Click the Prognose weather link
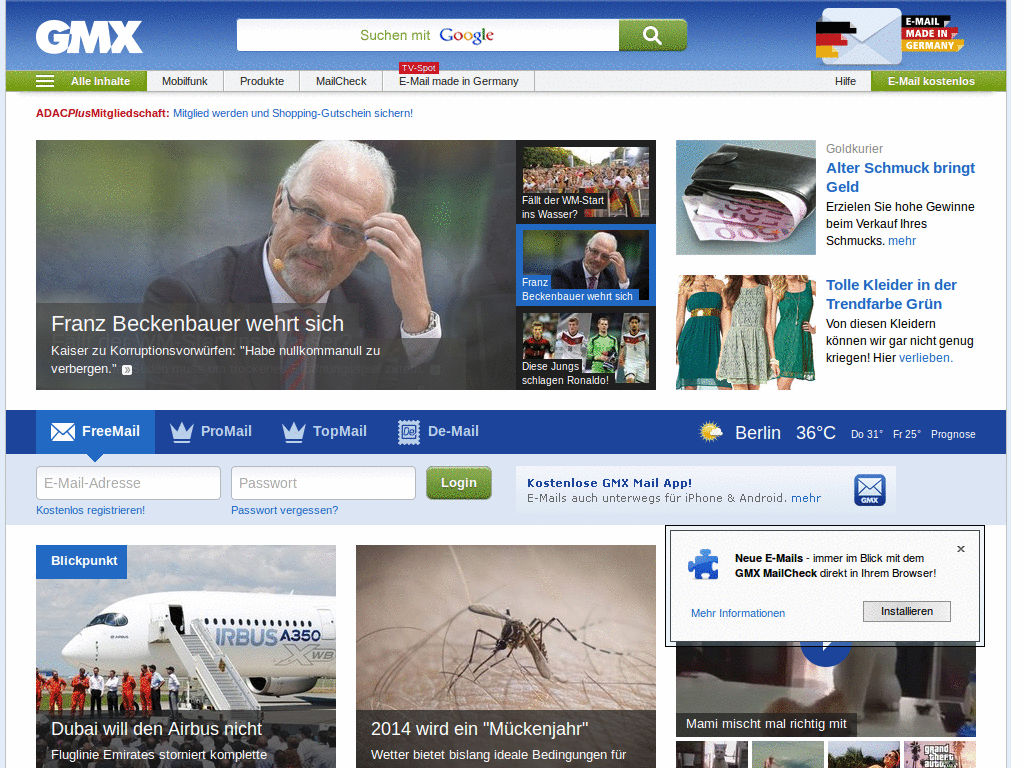Image resolution: width=1024 pixels, height=768 pixels. coord(953,434)
